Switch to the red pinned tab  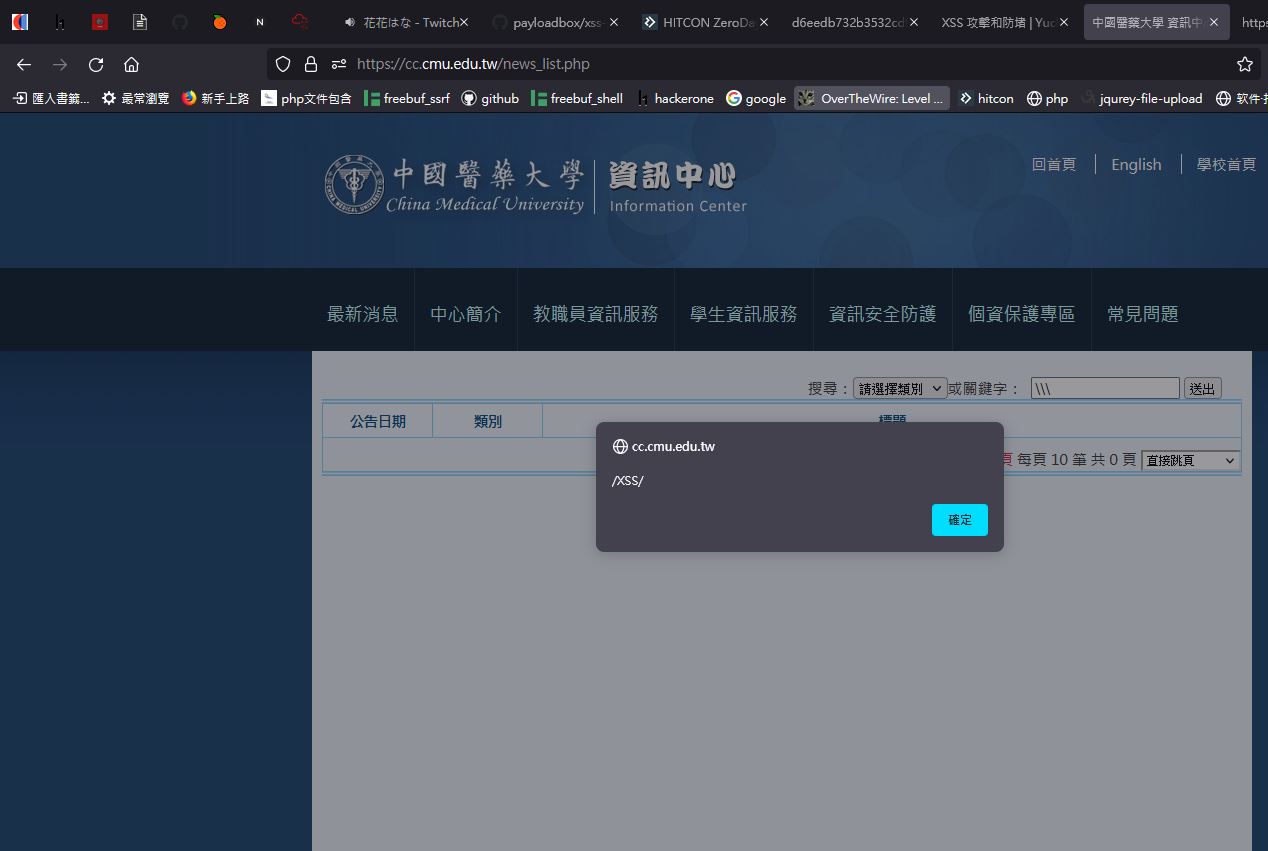pos(100,22)
